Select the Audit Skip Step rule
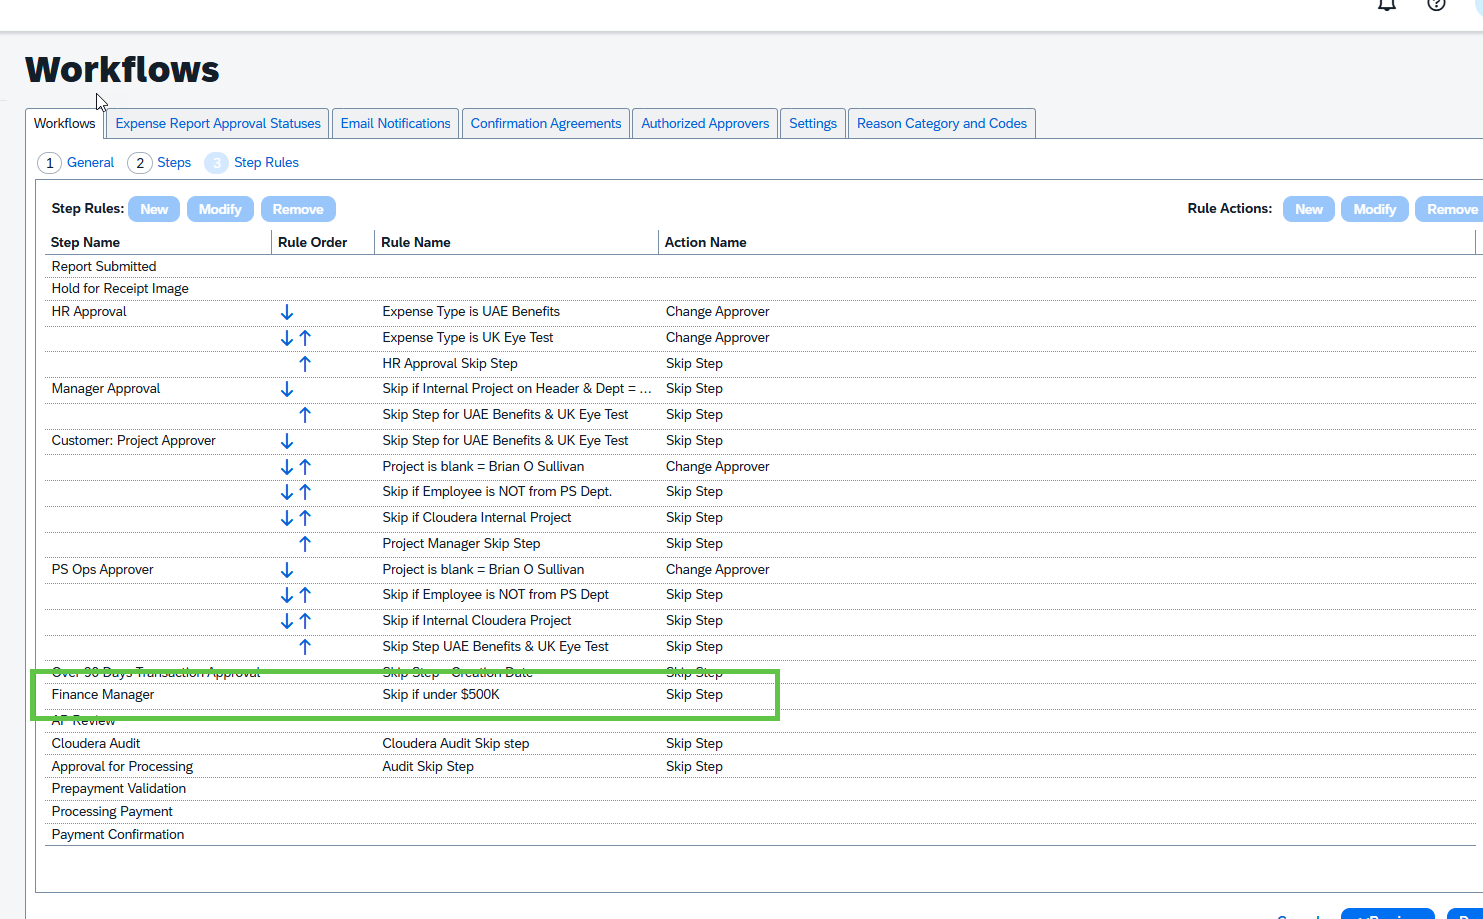1483x919 pixels. pos(428,766)
